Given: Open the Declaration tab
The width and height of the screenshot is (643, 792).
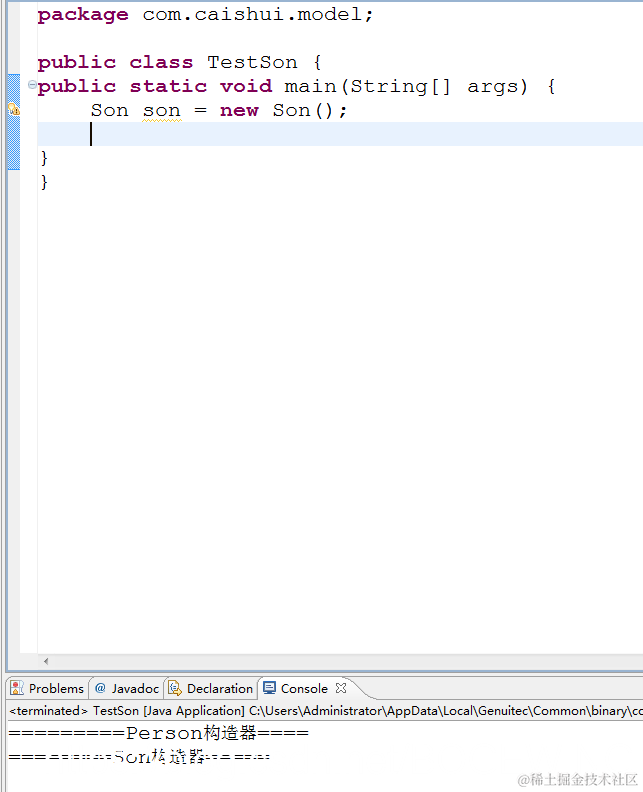Looking at the screenshot, I should pos(211,688).
